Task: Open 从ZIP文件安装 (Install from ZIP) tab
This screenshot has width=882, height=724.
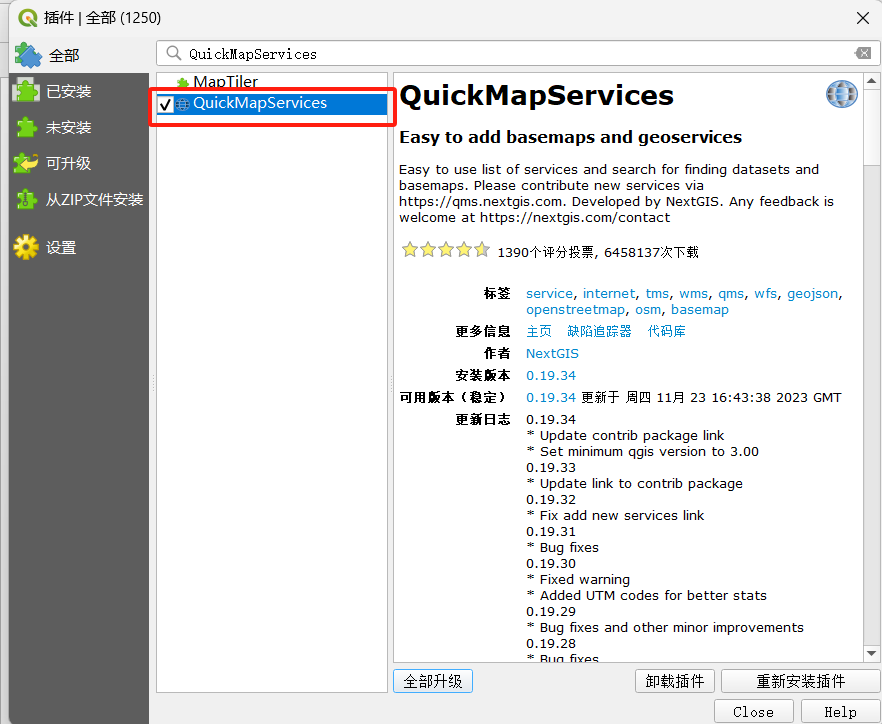Action: tap(79, 199)
